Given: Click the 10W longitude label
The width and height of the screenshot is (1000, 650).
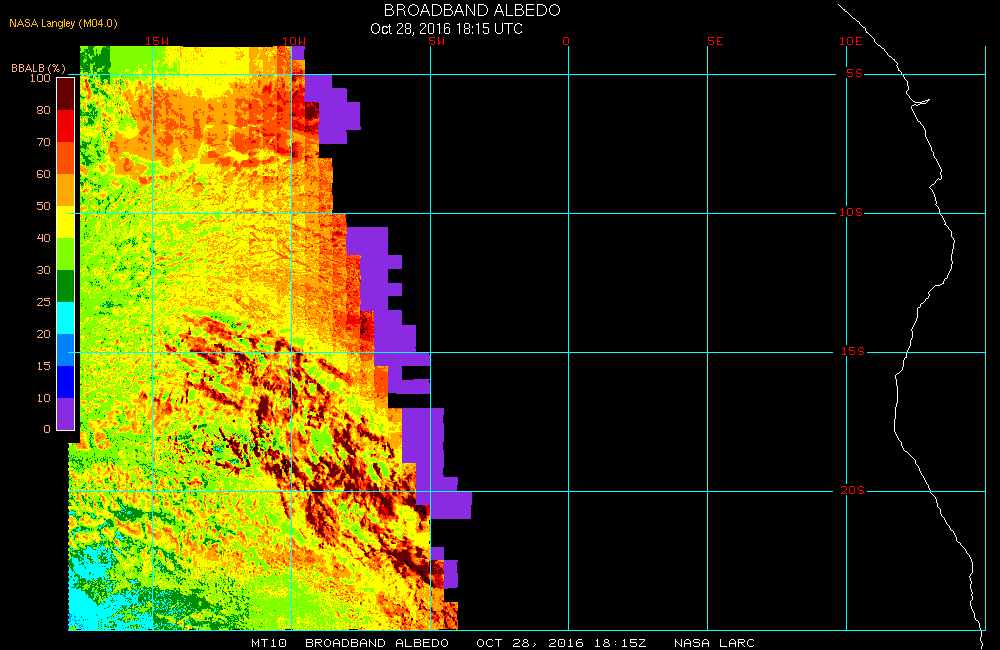Looking at the screenshot, I should click(x=293, y=42).
